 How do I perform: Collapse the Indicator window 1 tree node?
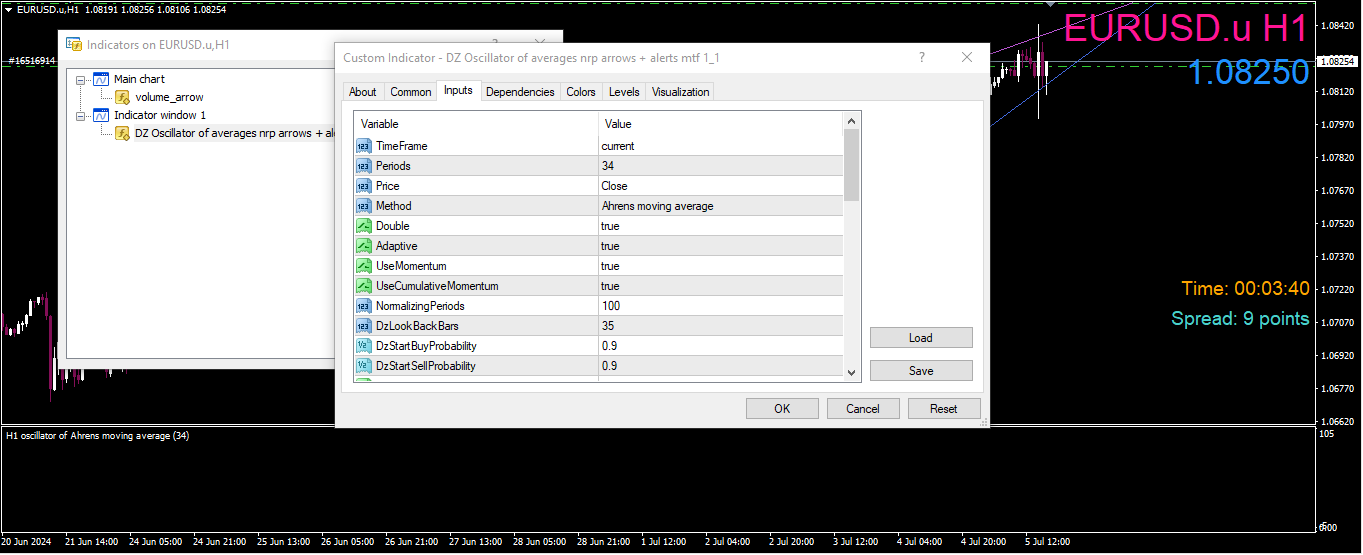[82, 115]
